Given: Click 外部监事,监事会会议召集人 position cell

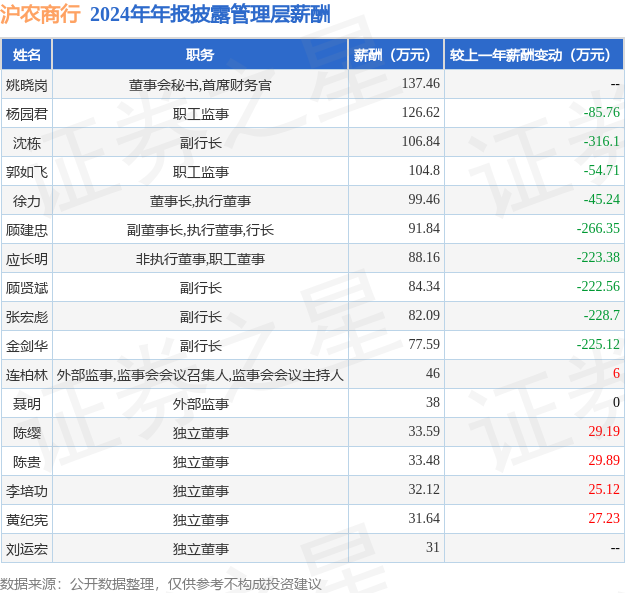Looking at the screenshot, I should 200,375.
